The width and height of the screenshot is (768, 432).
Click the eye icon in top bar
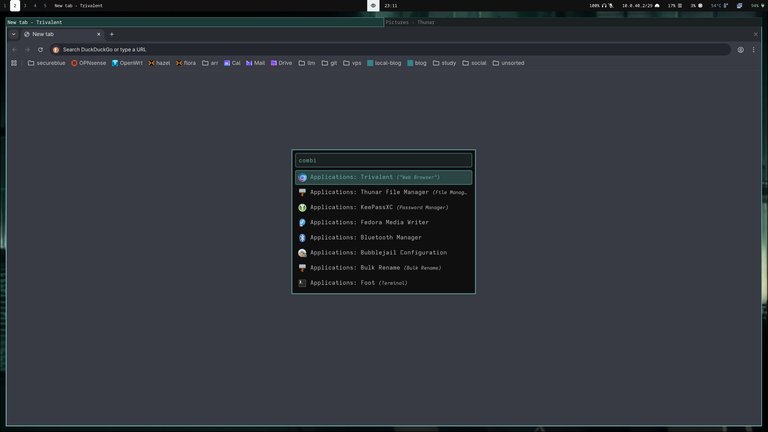(x=373, y=6)
